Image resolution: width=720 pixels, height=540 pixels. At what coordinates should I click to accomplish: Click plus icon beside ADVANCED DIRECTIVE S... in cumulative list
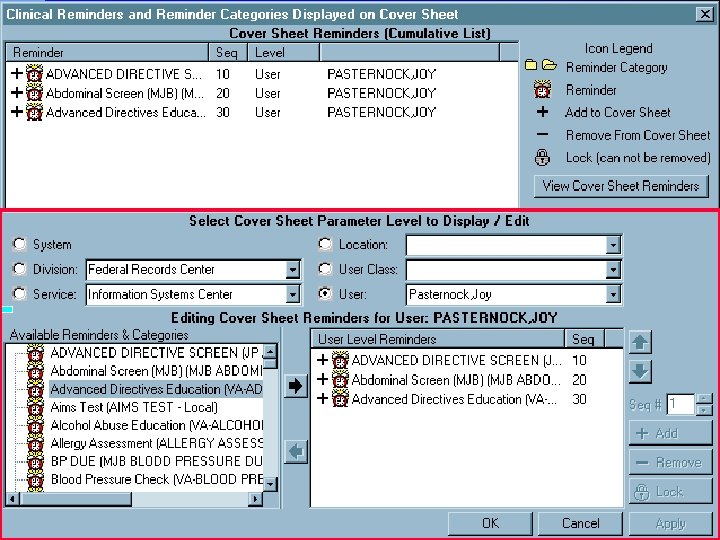point(17,73)
